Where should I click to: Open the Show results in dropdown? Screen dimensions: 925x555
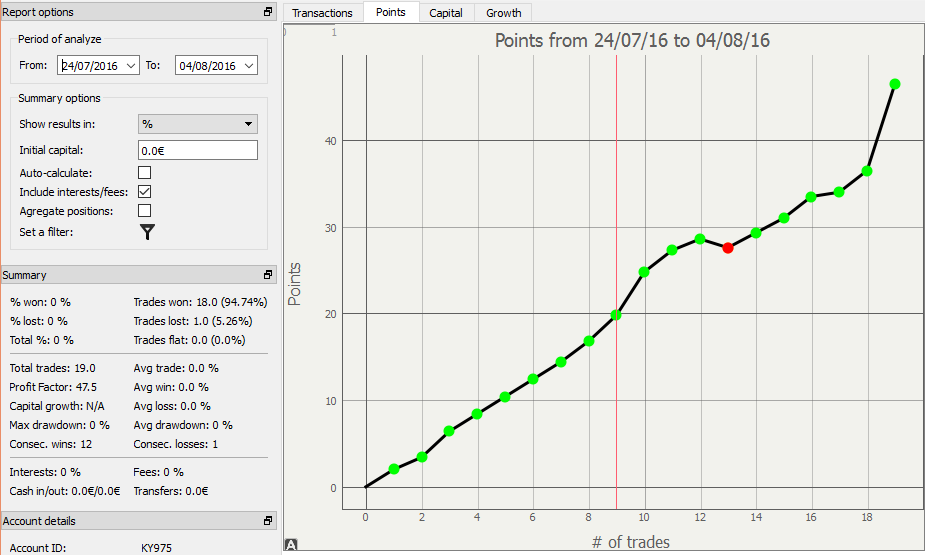[x=198, y=124]
